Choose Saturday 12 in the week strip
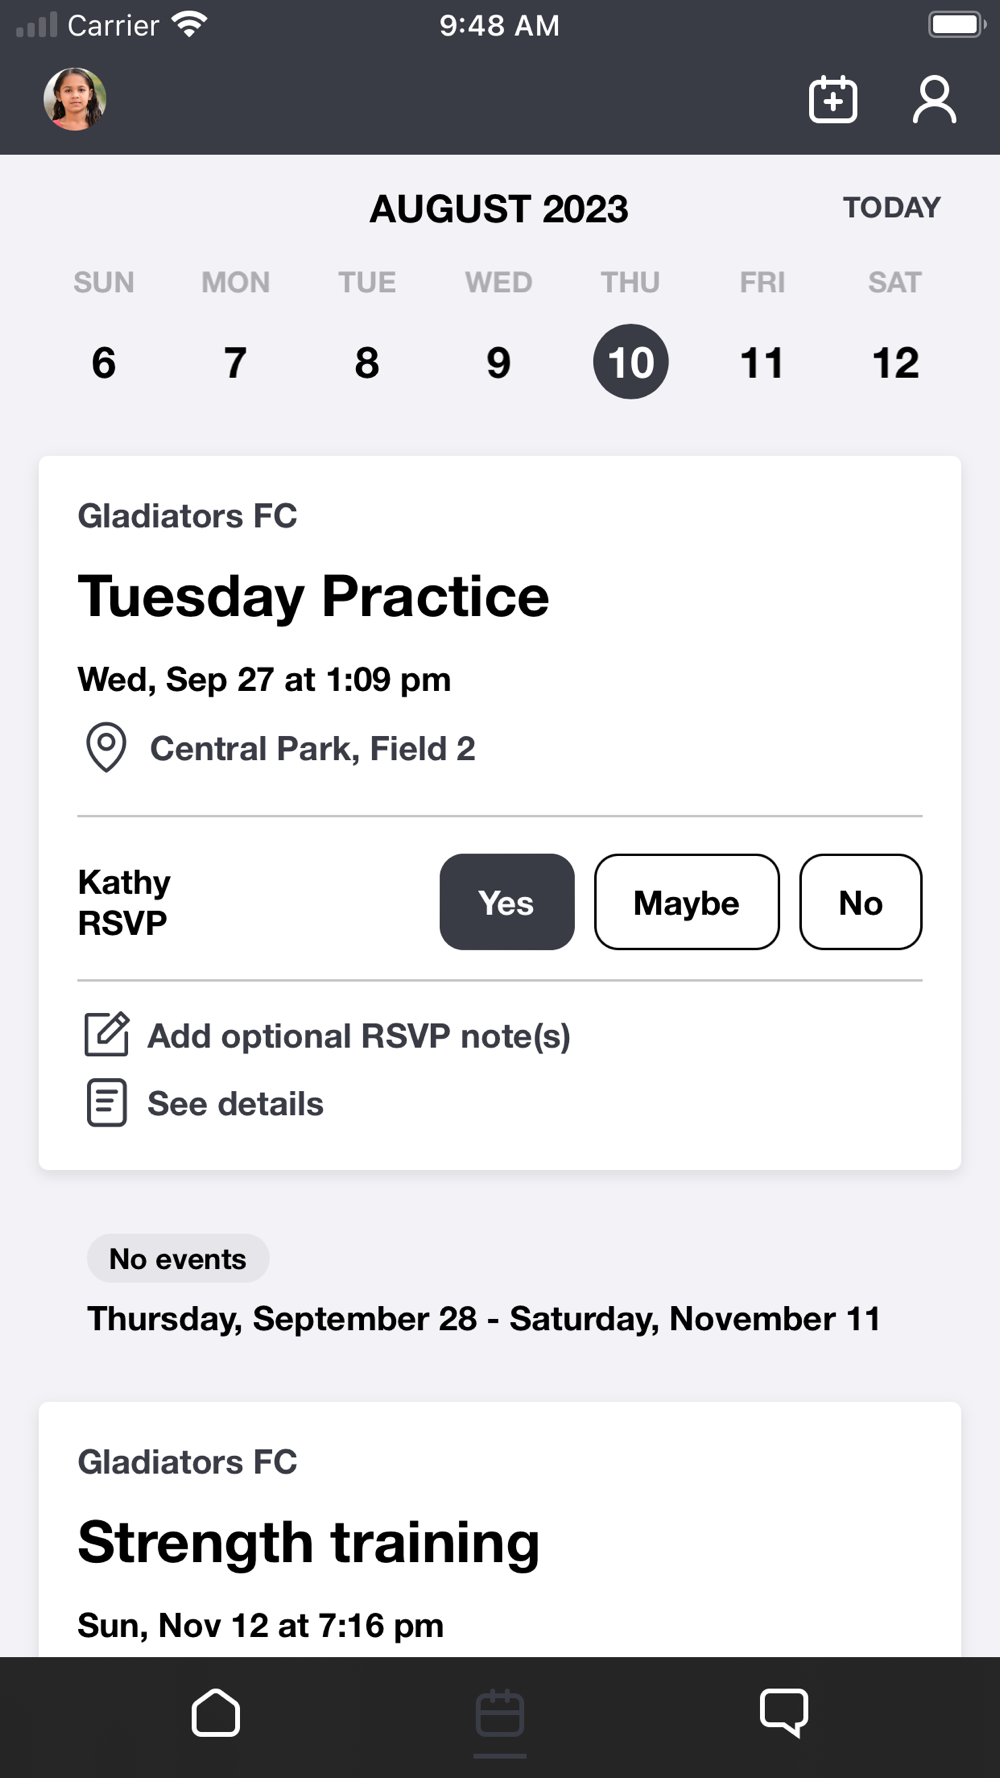The image size is (1000, 1778). click(895, 362)
